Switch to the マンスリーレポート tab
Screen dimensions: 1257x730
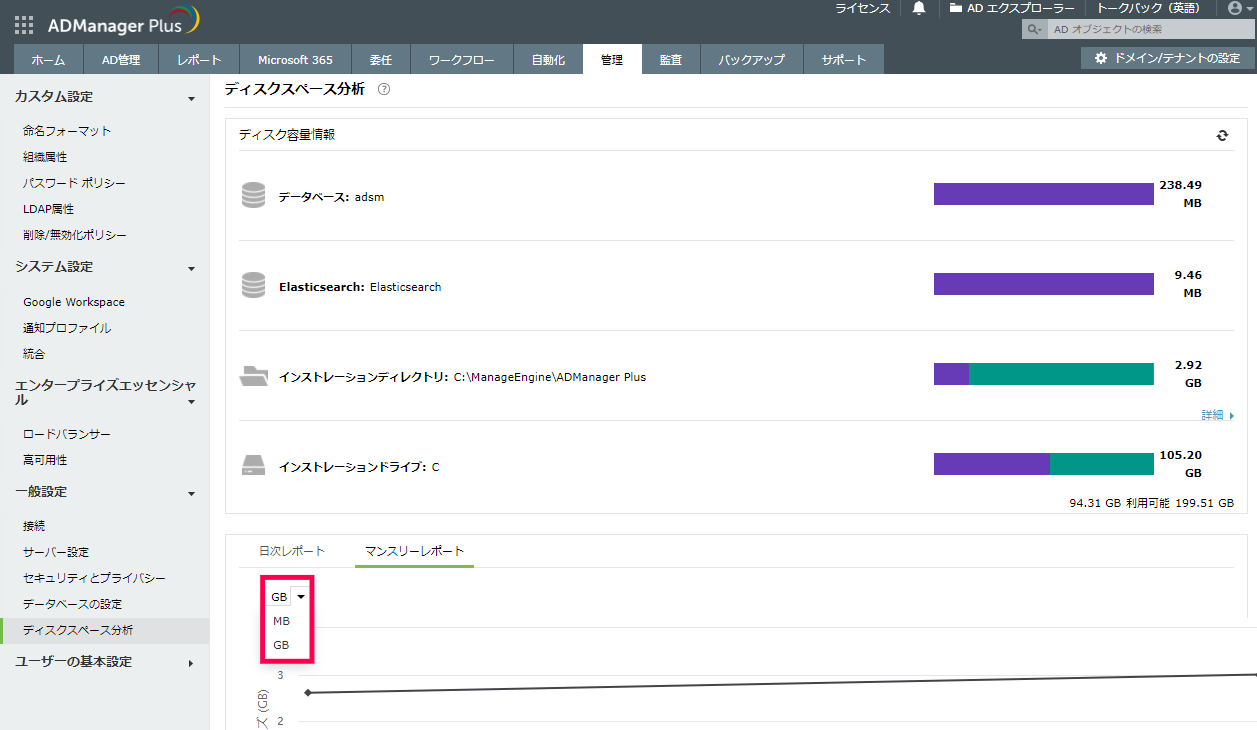click(x=414, y=551)
